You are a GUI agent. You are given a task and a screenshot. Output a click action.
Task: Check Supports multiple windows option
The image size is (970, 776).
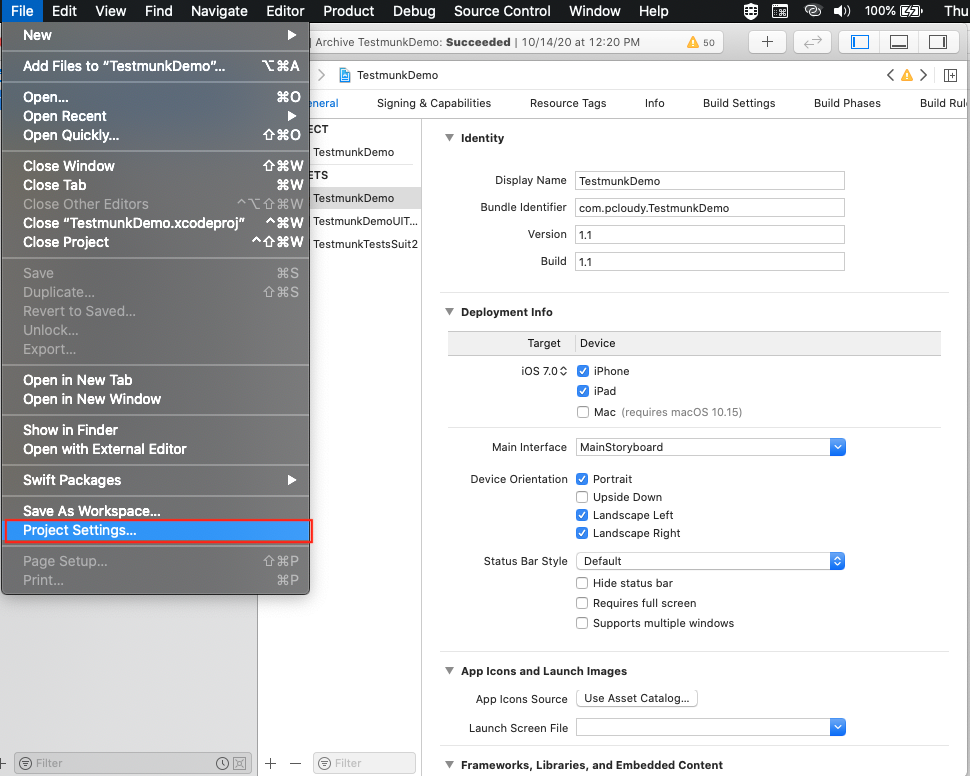pos(582,623)
